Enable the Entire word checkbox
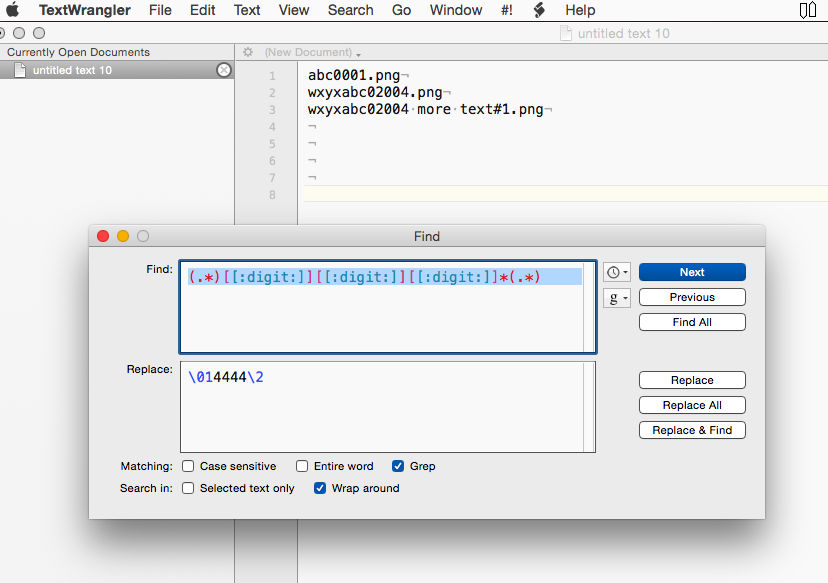 point(302,466)
